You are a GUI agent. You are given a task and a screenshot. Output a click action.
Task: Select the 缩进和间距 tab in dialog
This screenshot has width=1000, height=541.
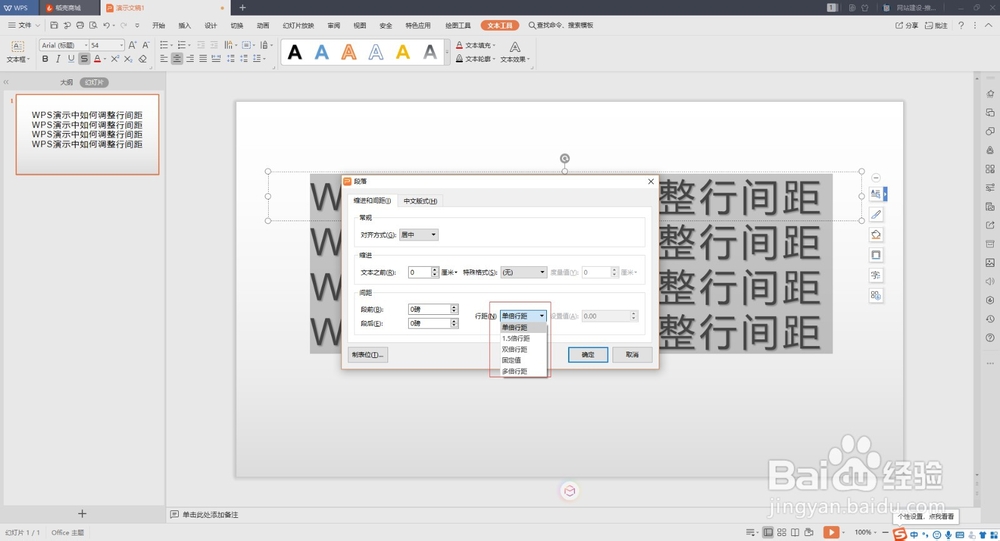372,200
